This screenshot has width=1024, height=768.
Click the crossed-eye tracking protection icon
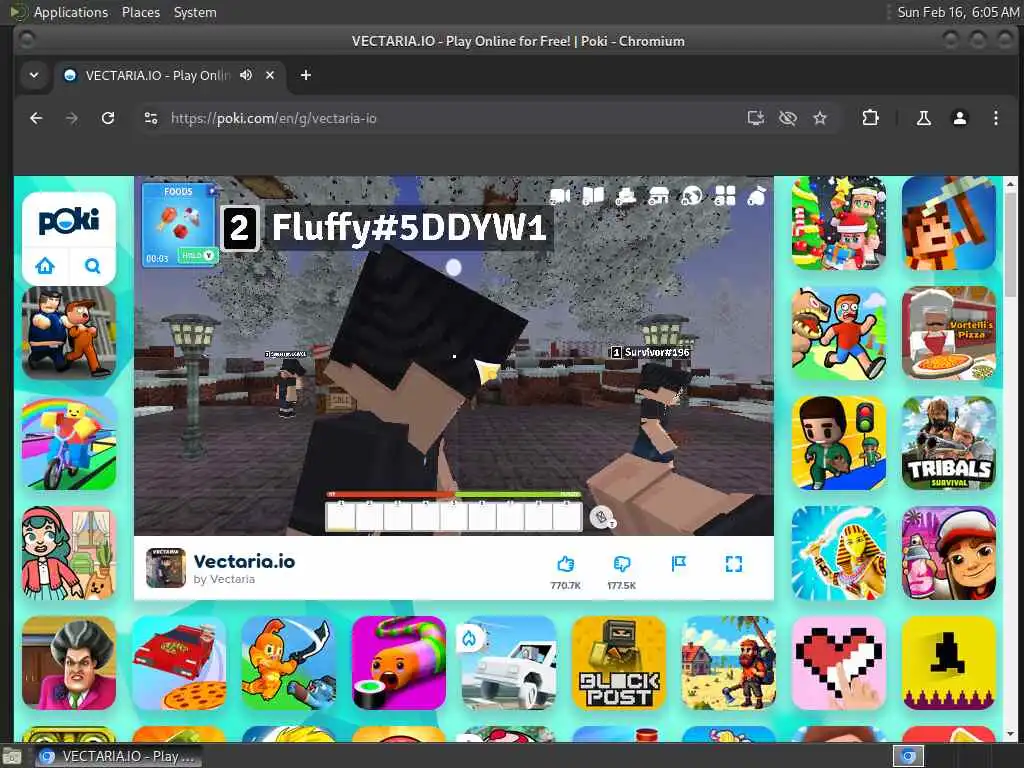(x=788, y=118)
